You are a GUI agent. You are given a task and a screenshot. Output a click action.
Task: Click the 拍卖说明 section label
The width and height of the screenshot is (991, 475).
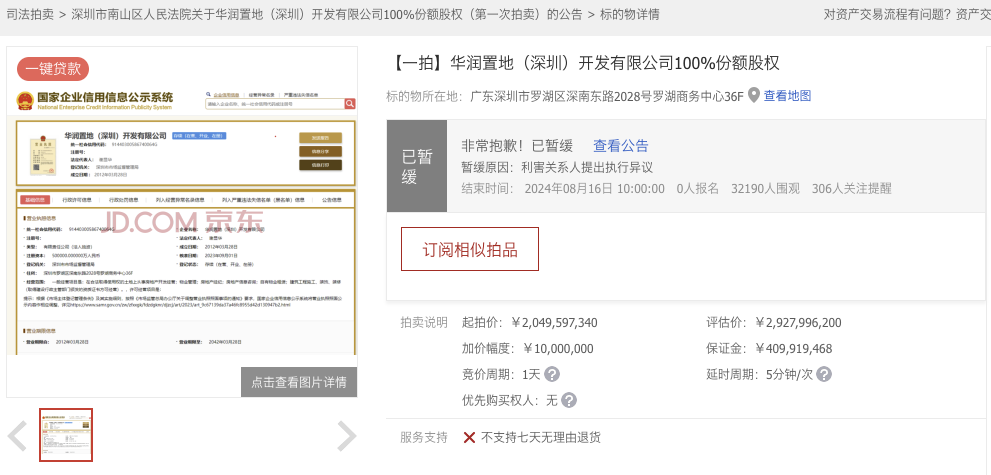tap(423, 323)
